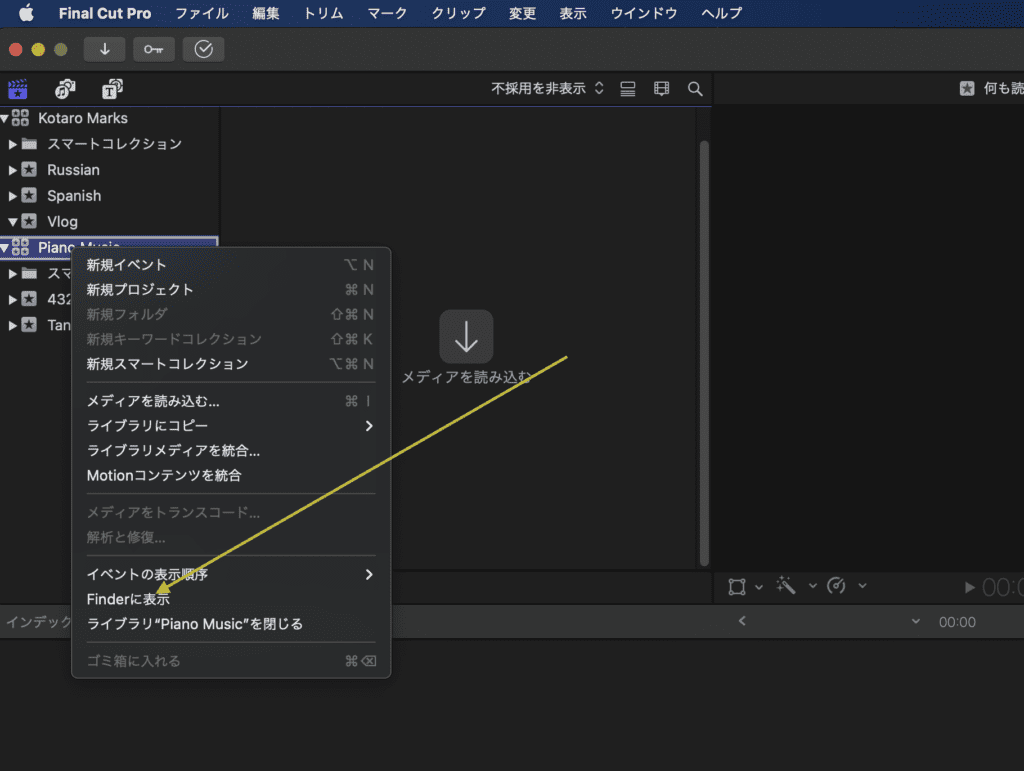Viewport: 1024px width, 771px height.
Task: Click the Vlog event star icon
Action: [x=29, y=221]
